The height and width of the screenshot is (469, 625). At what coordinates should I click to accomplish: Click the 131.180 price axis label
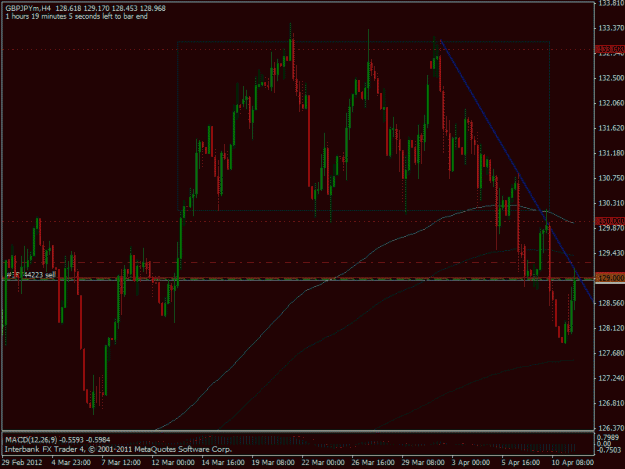click(611, 153)
